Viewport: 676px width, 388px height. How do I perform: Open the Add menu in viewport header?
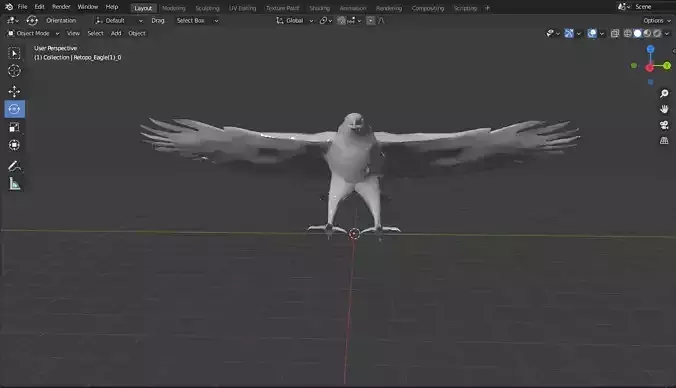pyautogui.click(x=116, y=33)
